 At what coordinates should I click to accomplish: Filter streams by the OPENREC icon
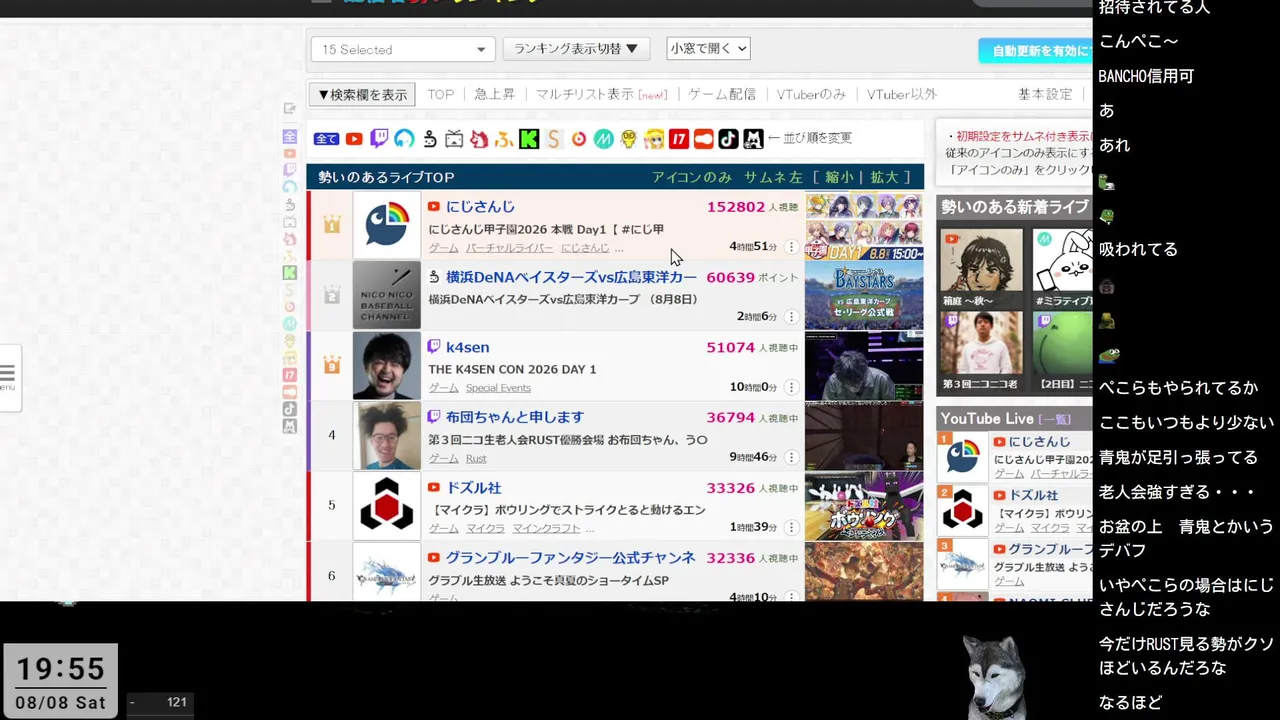[x=404, y=139]
